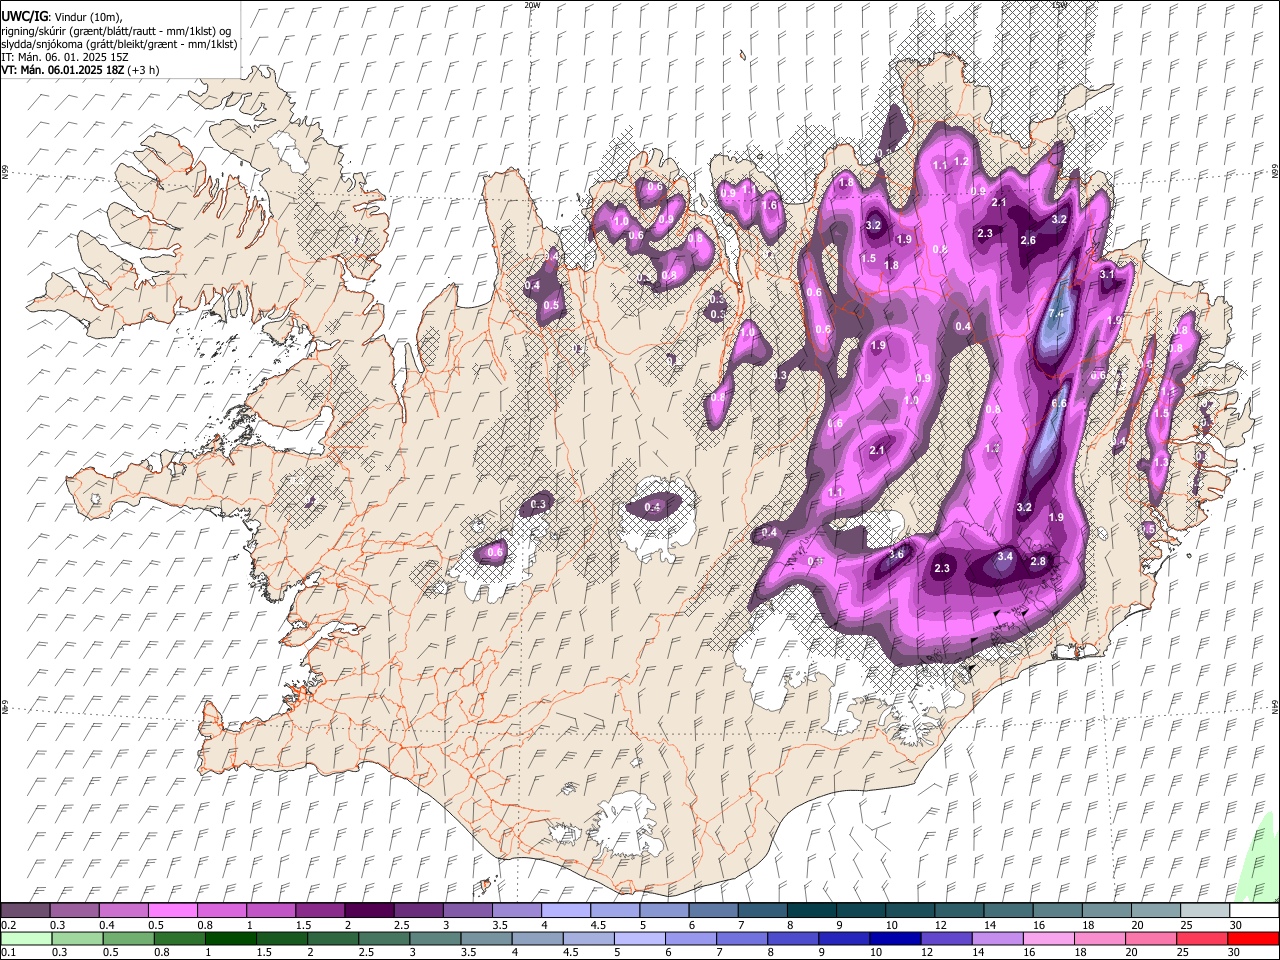Pick the violet 12 swatch, bottom legend row
Viewport: 1280px width, 960px height.
pyautogui.click(x=946, y=938)
